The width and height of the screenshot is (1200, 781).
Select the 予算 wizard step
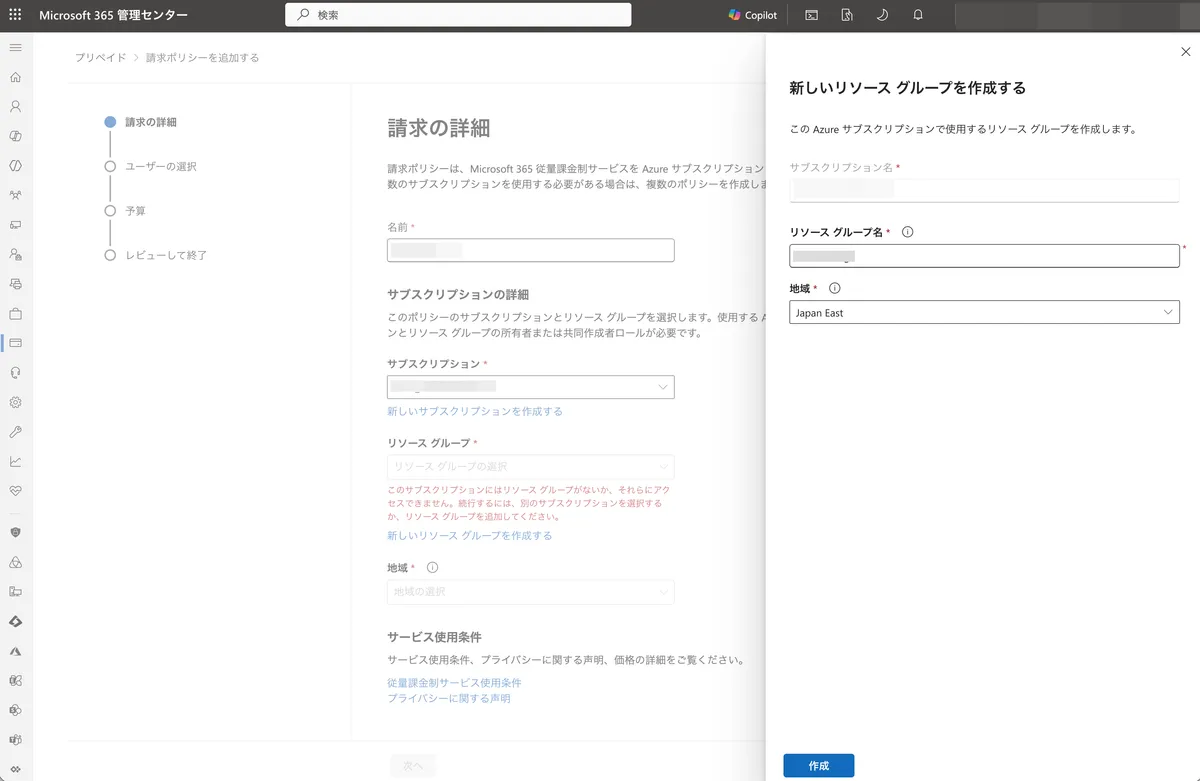(135, 211)
